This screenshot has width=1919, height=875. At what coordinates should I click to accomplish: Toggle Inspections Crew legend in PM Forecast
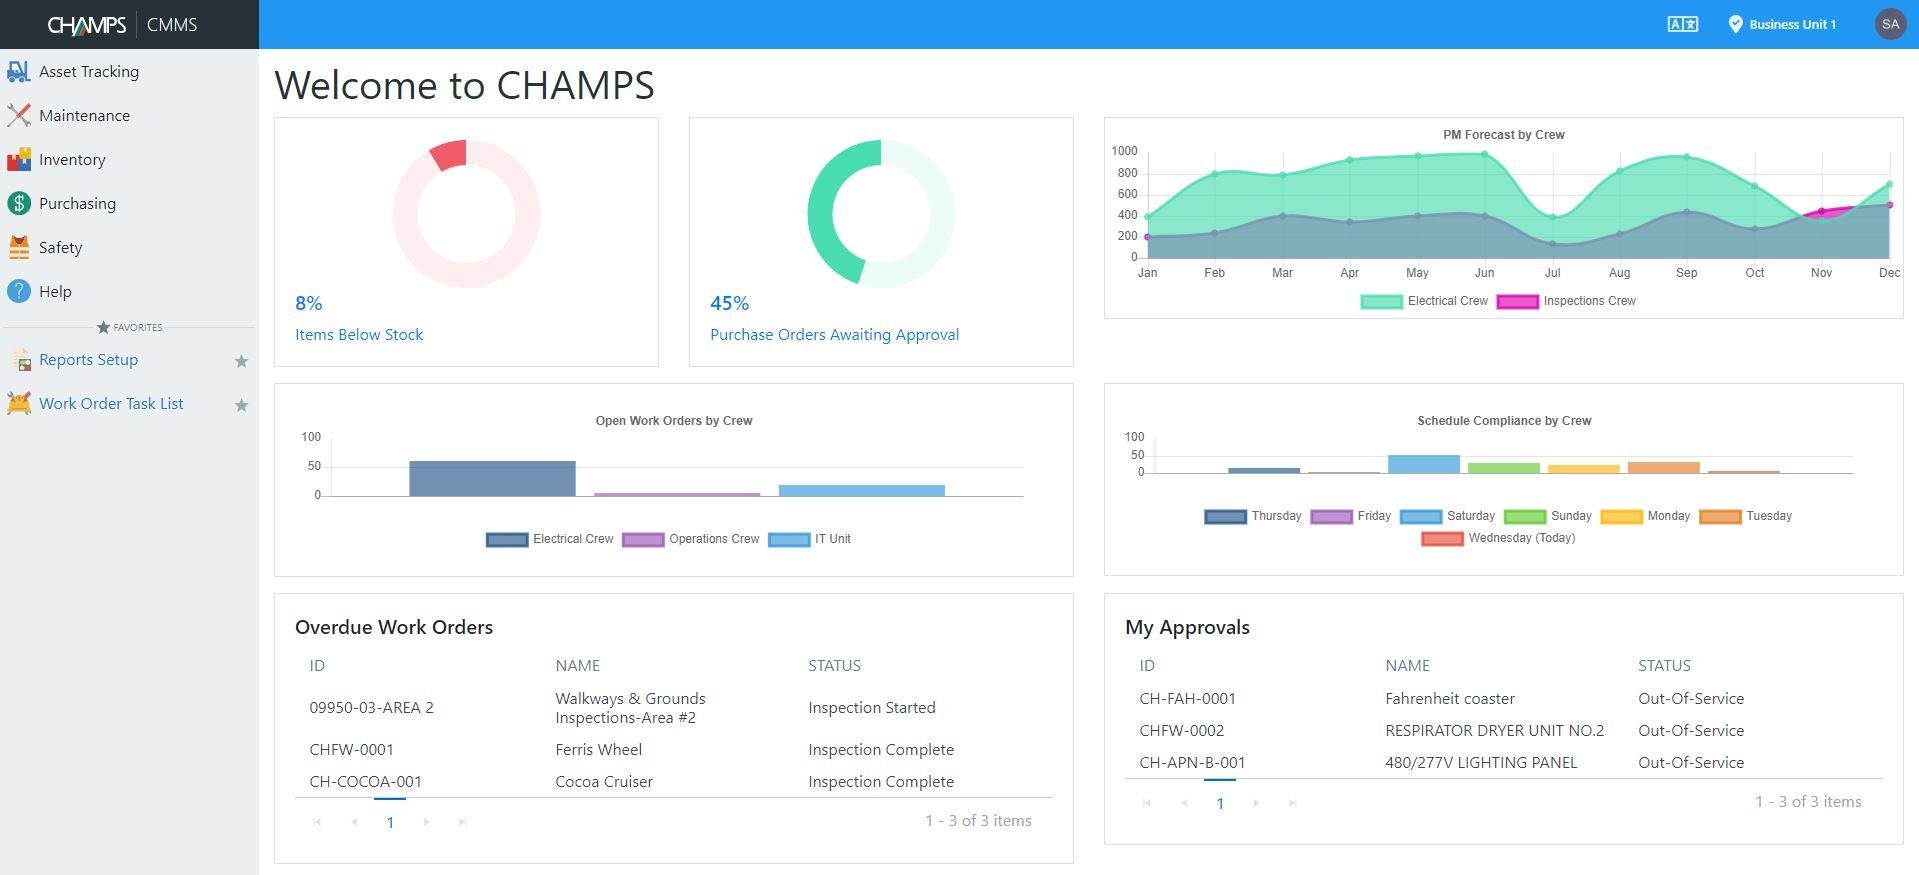[1566, 301]
